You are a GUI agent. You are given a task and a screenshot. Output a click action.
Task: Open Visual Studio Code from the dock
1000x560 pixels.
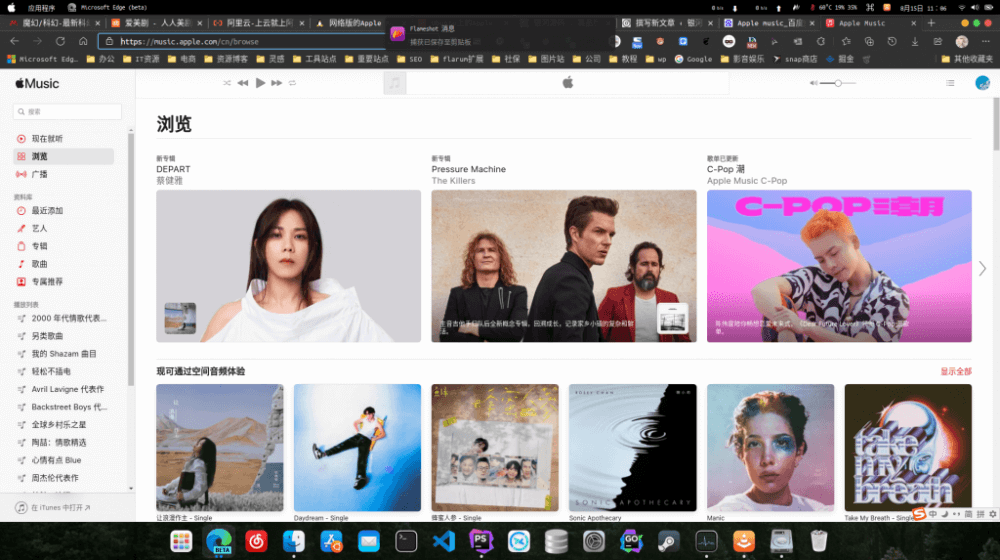click(x=443, y=542)
